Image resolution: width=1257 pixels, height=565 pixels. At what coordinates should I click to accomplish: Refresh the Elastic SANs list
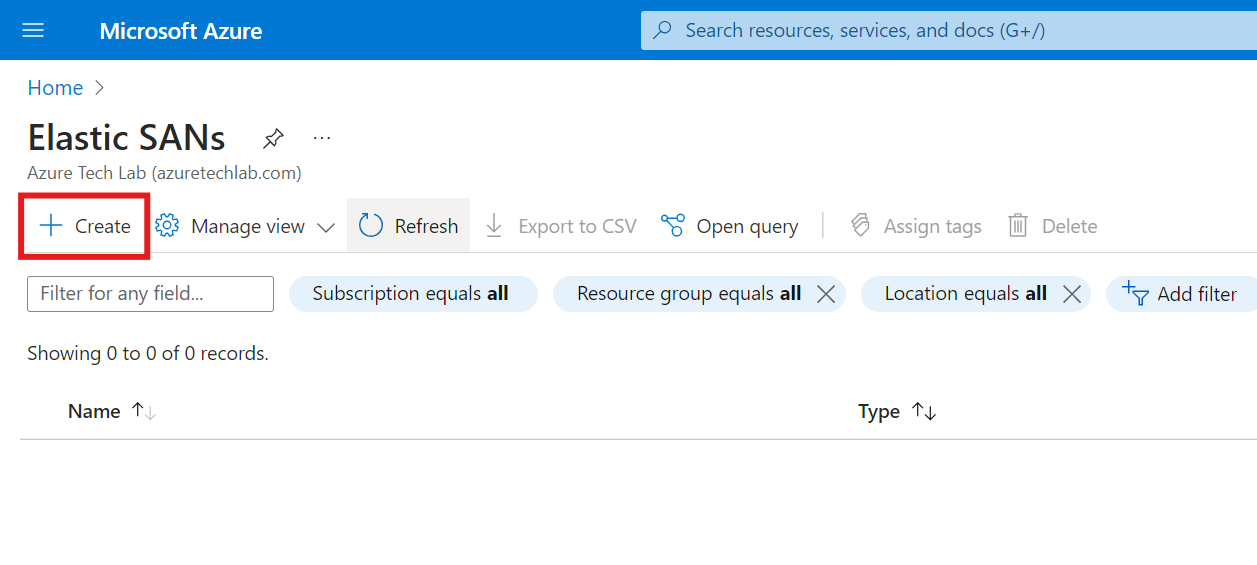coord(408,226)
